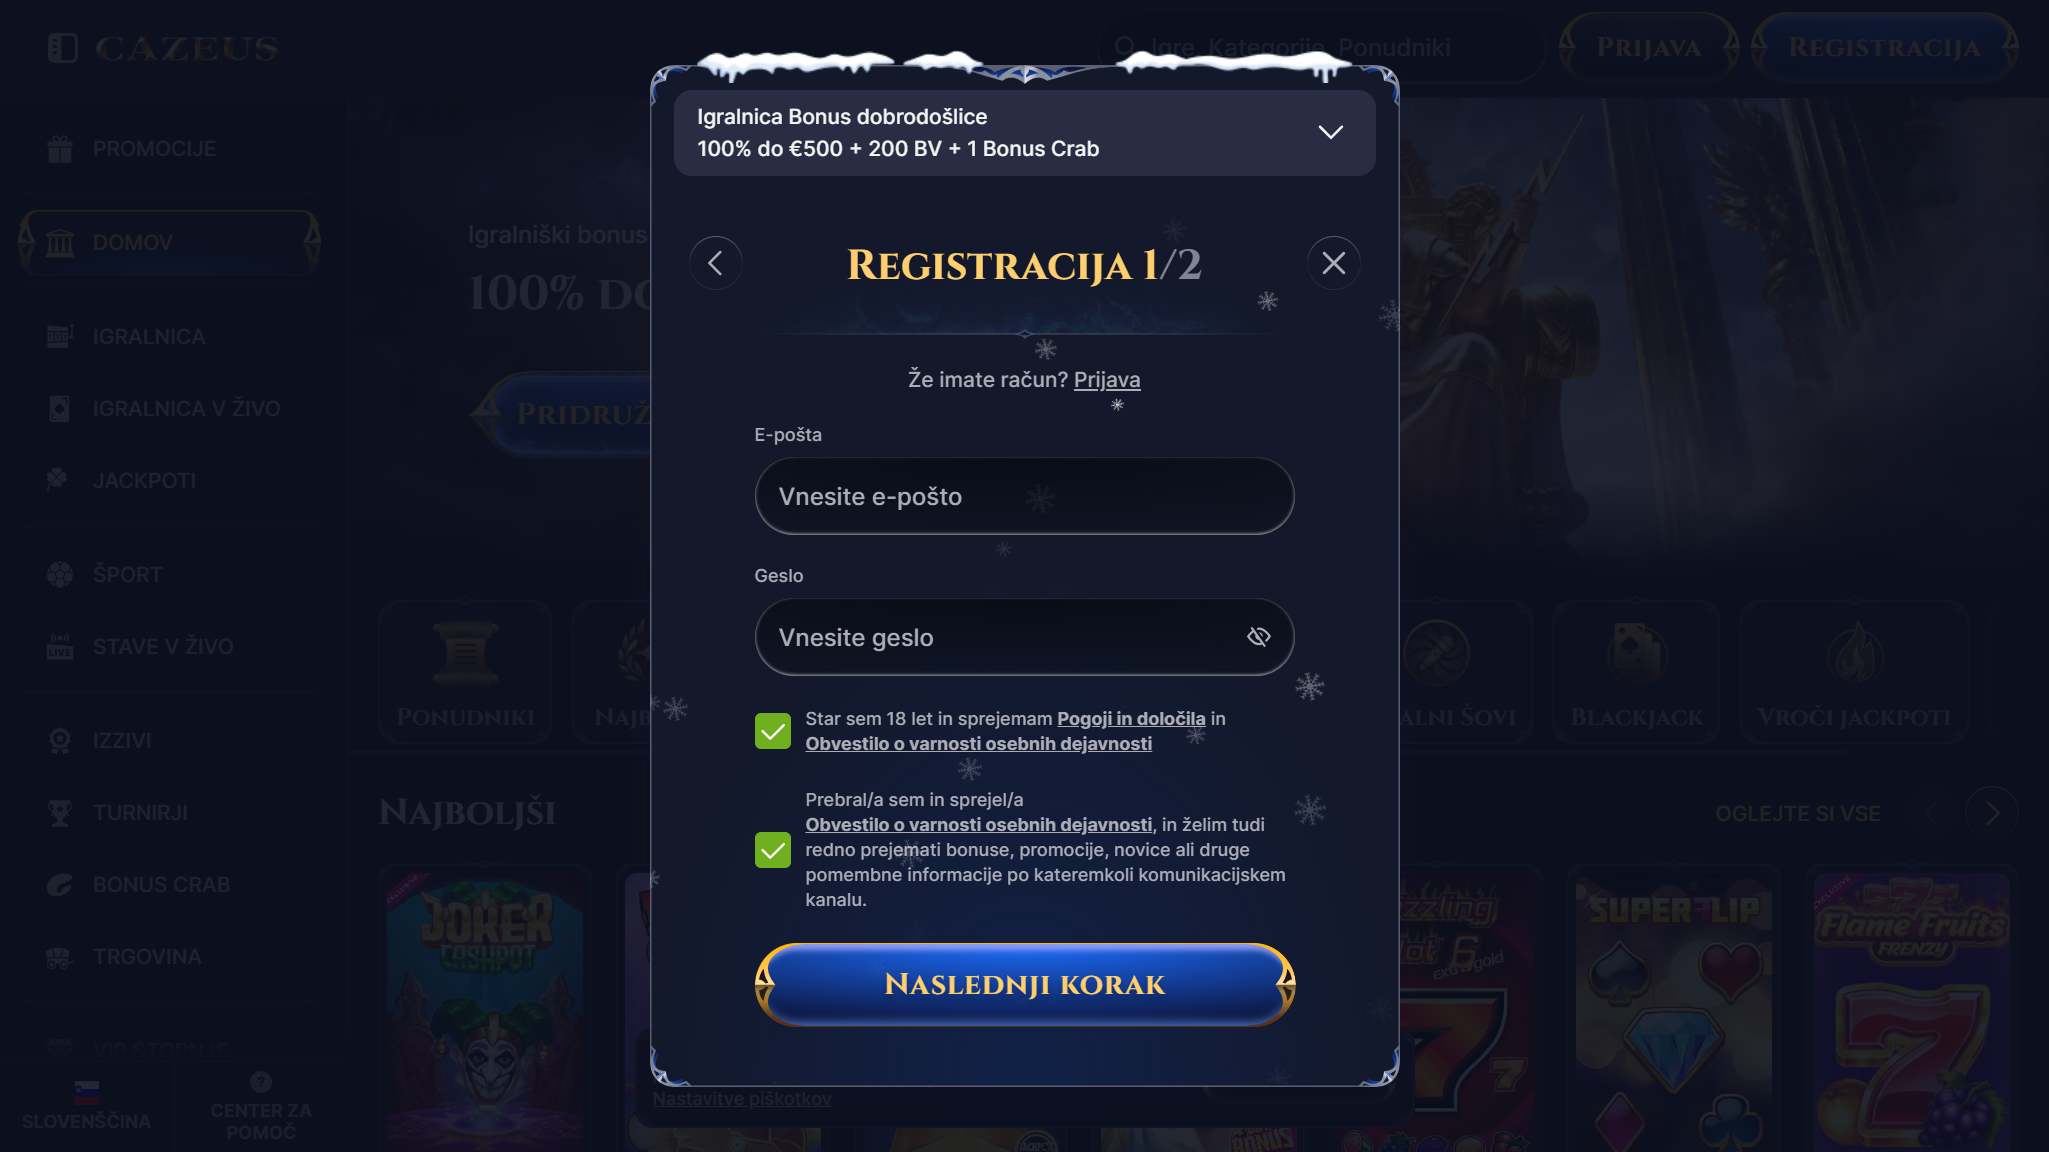Open Pogoji in določila link
Viewport: 2049px width, 1152px height.
click(x=1131, y=718)
